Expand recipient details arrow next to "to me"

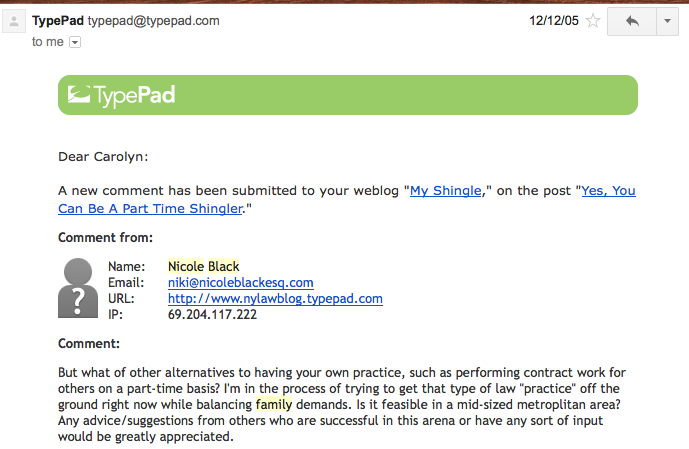[75, 42]
